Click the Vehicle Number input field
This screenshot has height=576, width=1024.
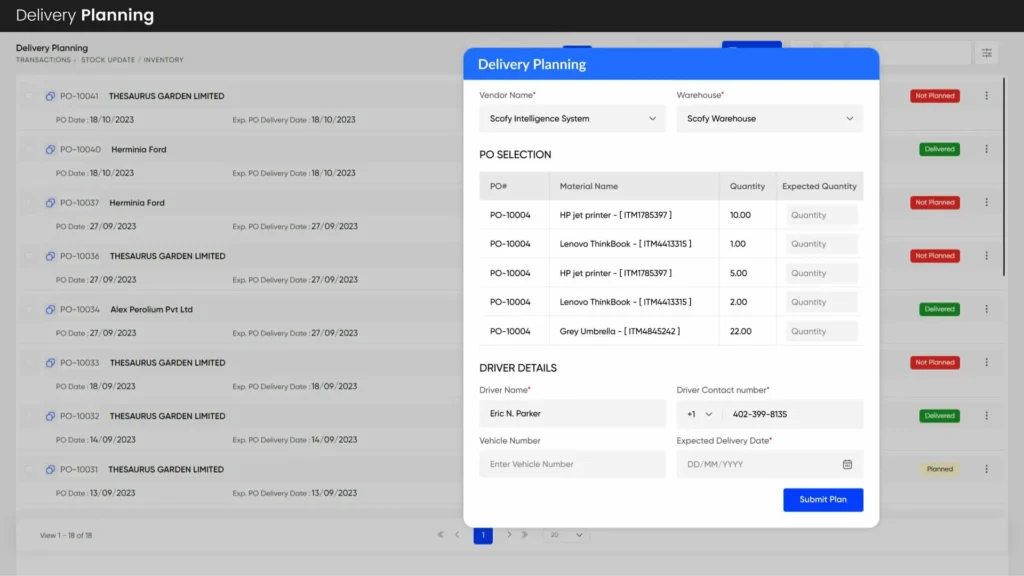click(x=572, y=464)
